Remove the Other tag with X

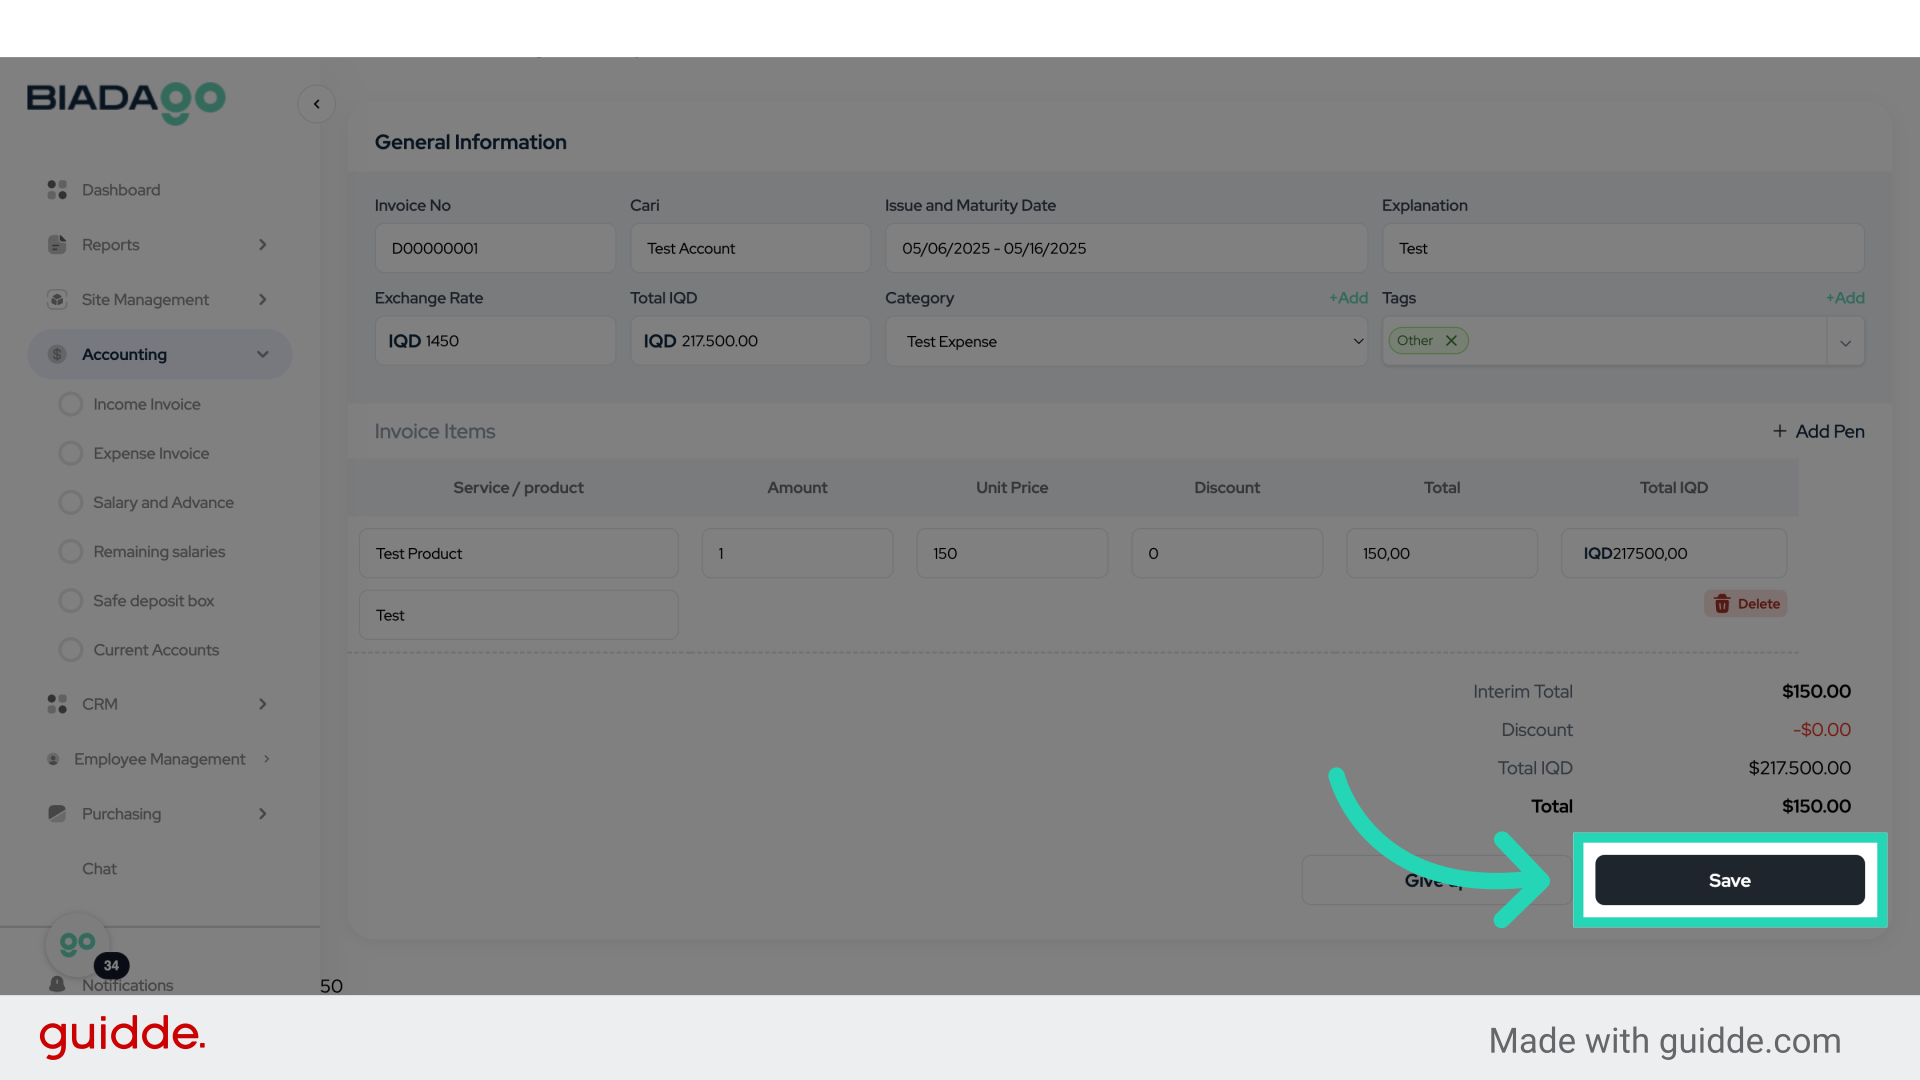[x=1451, y=341]
